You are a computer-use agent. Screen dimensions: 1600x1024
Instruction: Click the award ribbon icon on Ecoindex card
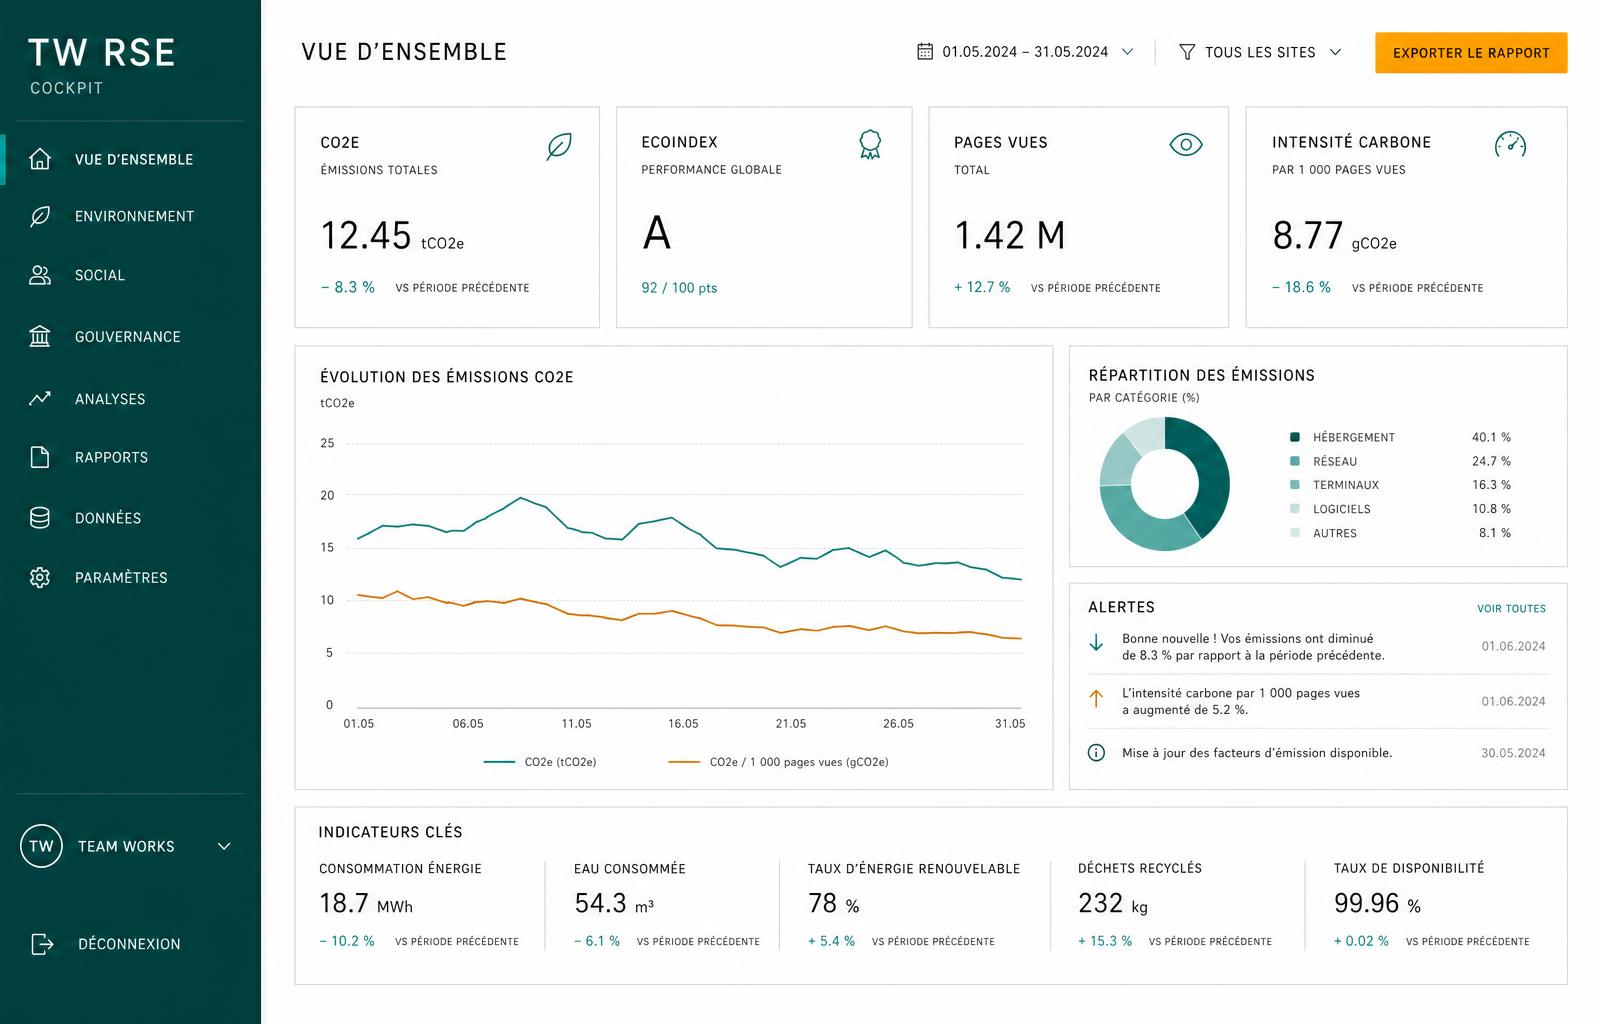click(x=870, y=145)
